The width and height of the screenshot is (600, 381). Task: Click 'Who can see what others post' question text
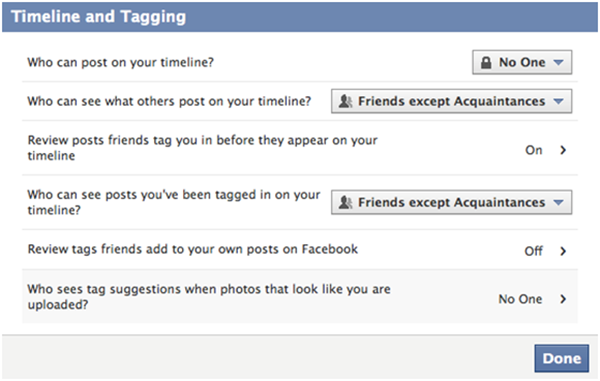(169, 101)
